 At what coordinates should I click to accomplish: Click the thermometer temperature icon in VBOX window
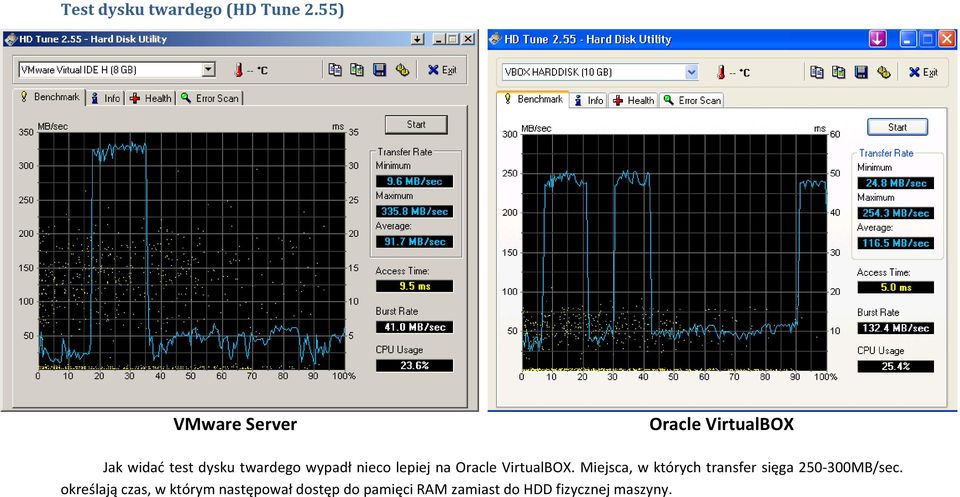[721, 73]
